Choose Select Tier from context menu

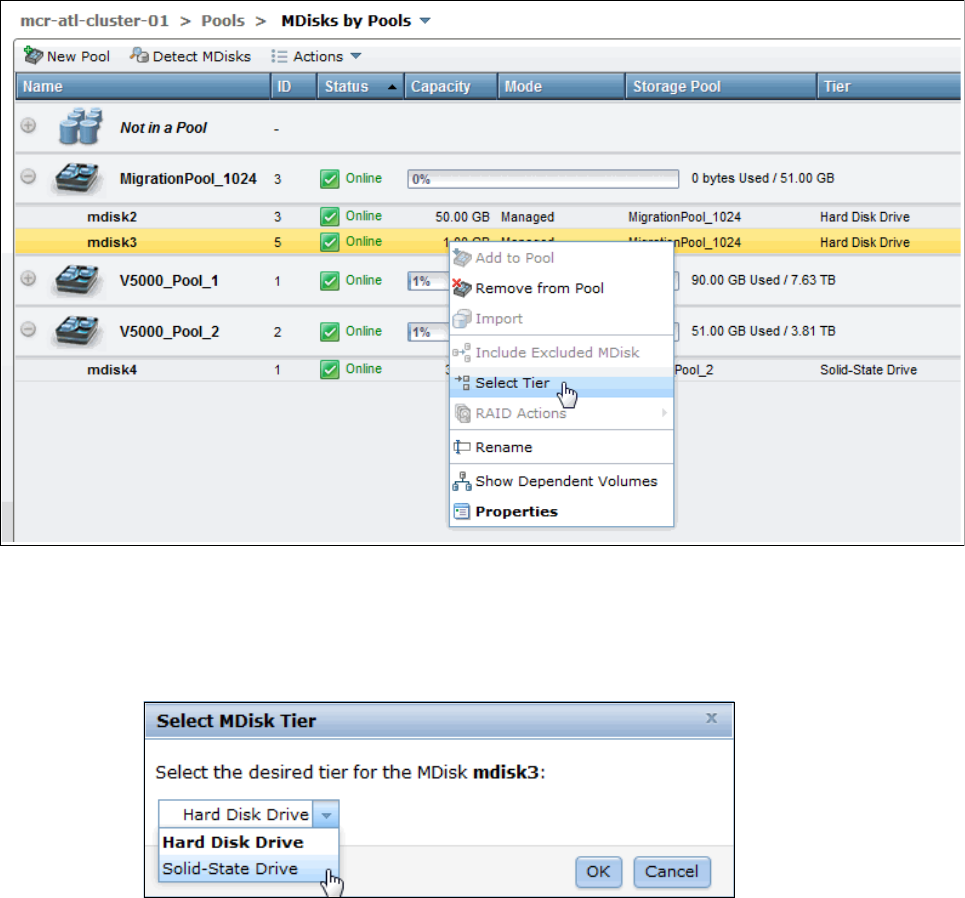[x=511, y=383]
